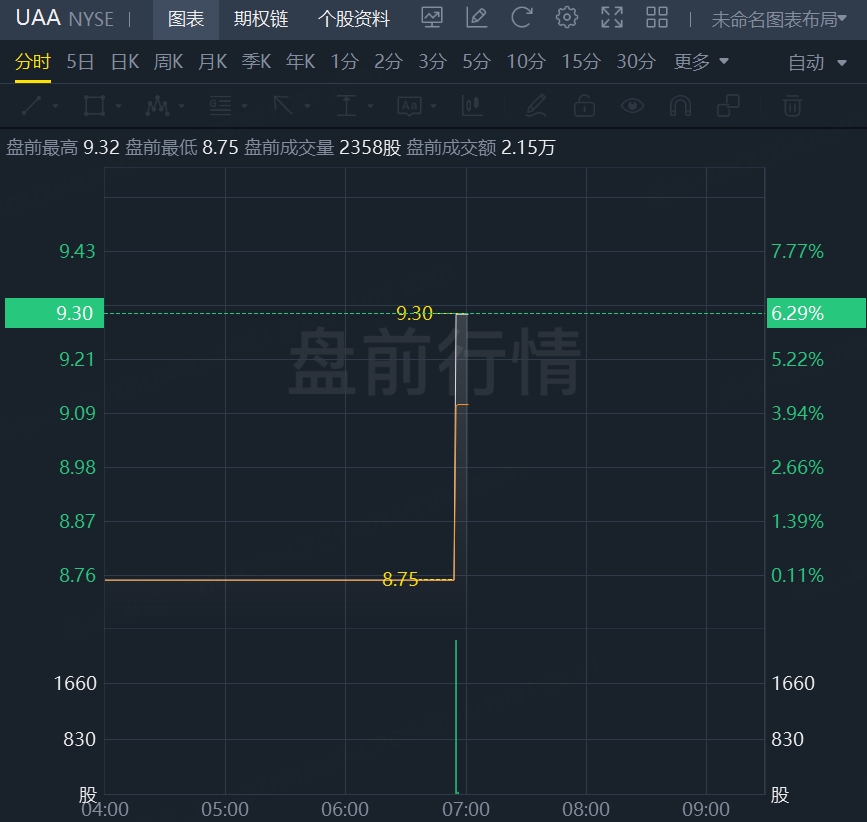Select the 10分 timeframe
The width and height of the screenshot is (867, 822).
click(526, 61)
